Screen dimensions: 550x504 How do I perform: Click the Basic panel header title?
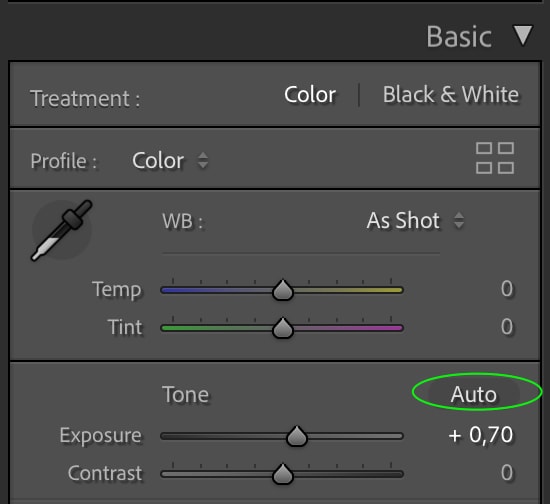coord(459,36)
